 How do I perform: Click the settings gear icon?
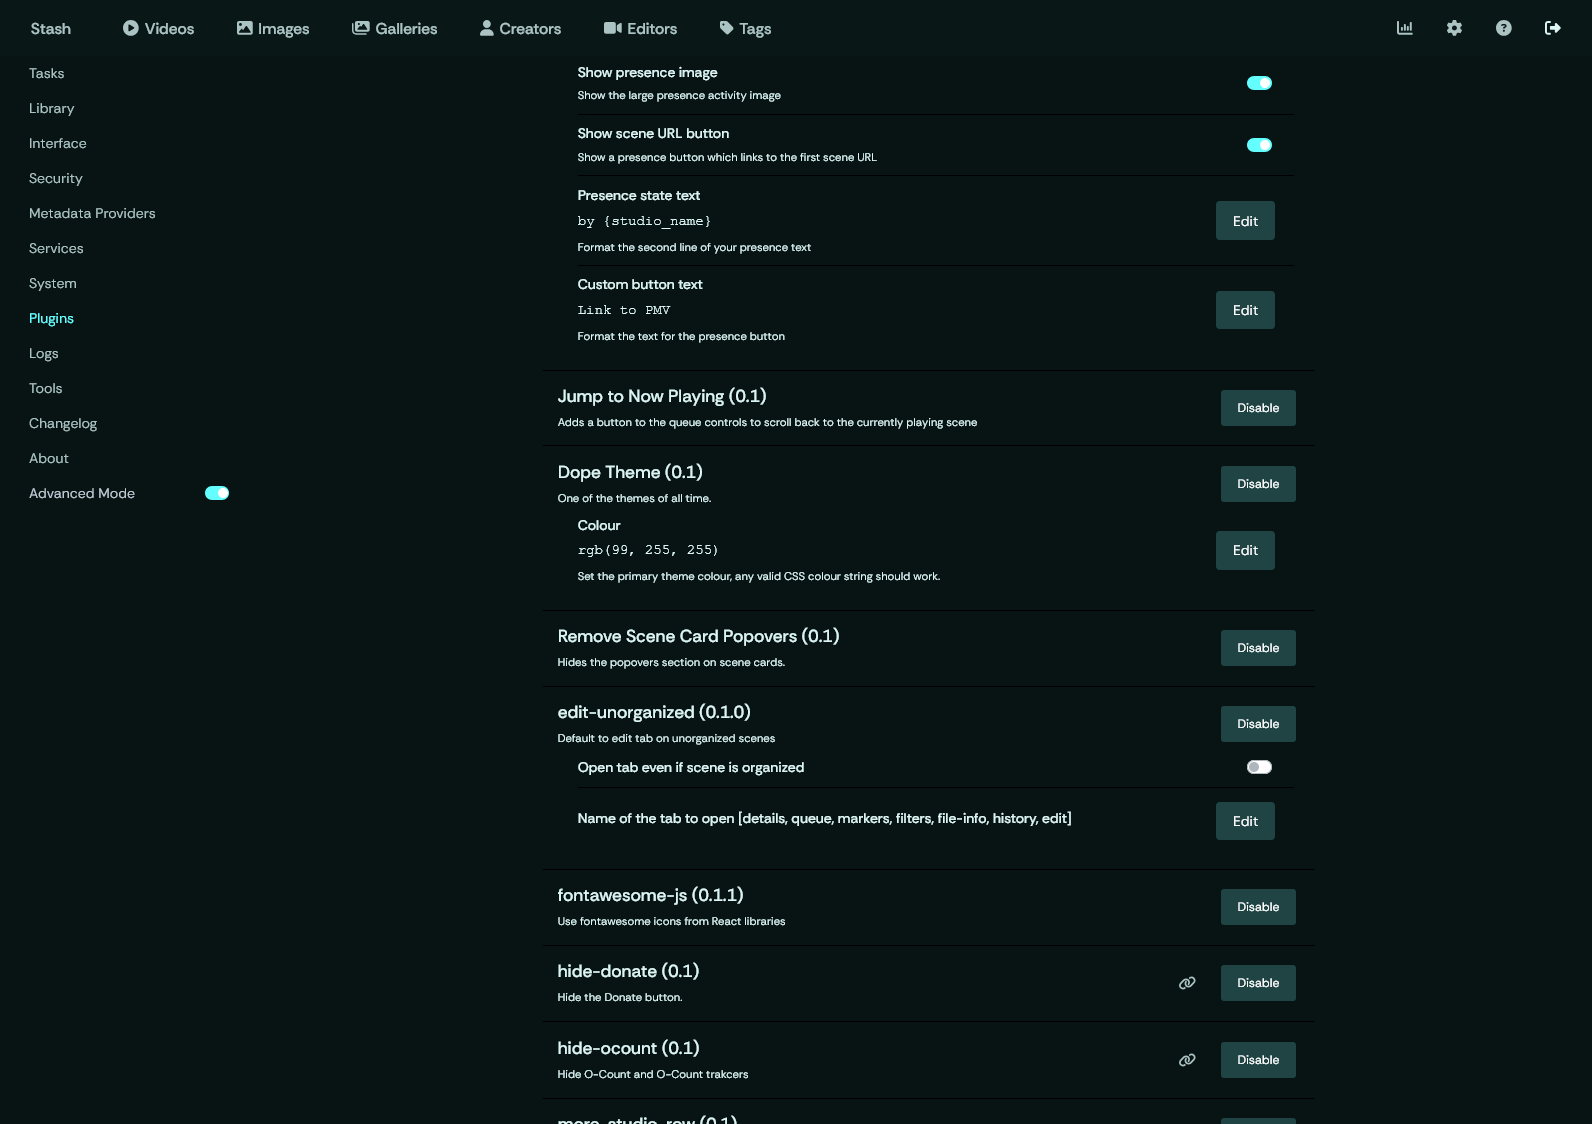(x=1454, y=28)
